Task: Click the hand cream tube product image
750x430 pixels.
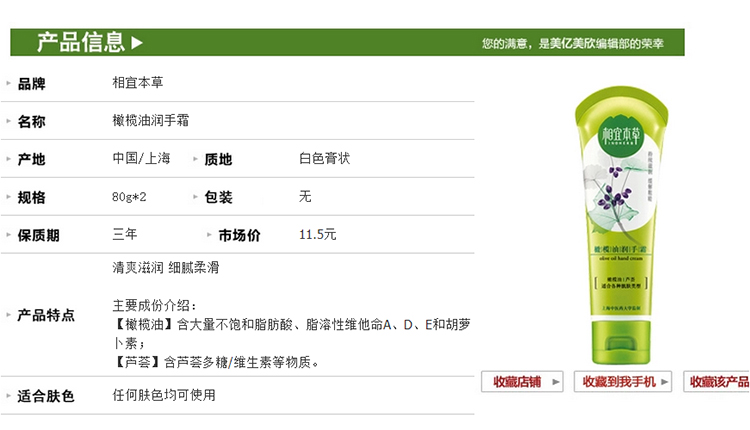Action: pyautogui.click(x=621, y=225)
